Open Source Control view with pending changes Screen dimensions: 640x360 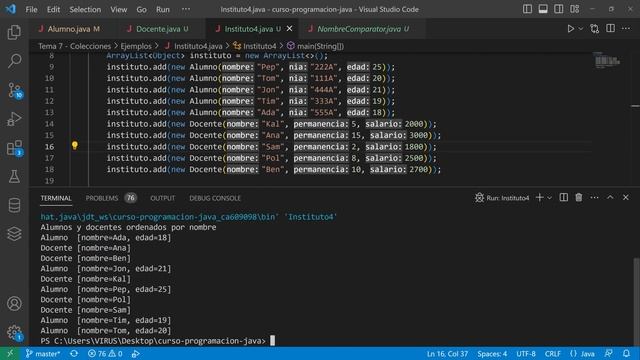14,90
